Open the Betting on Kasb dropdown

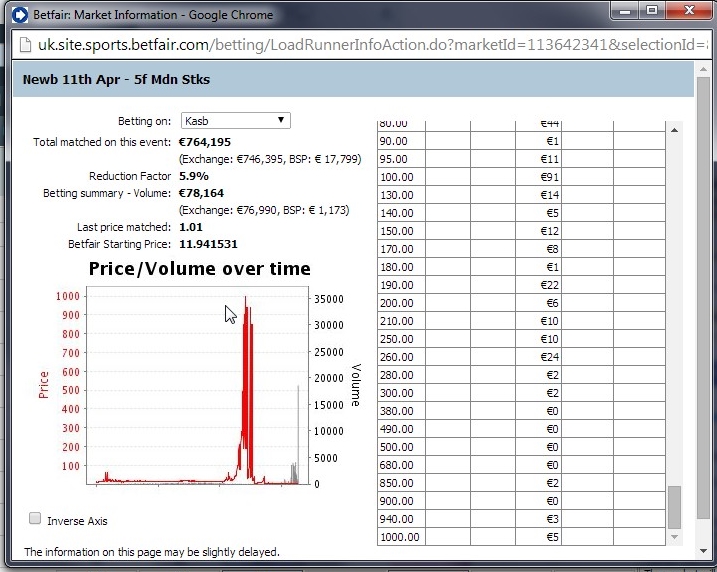click(x=235, y=121)
